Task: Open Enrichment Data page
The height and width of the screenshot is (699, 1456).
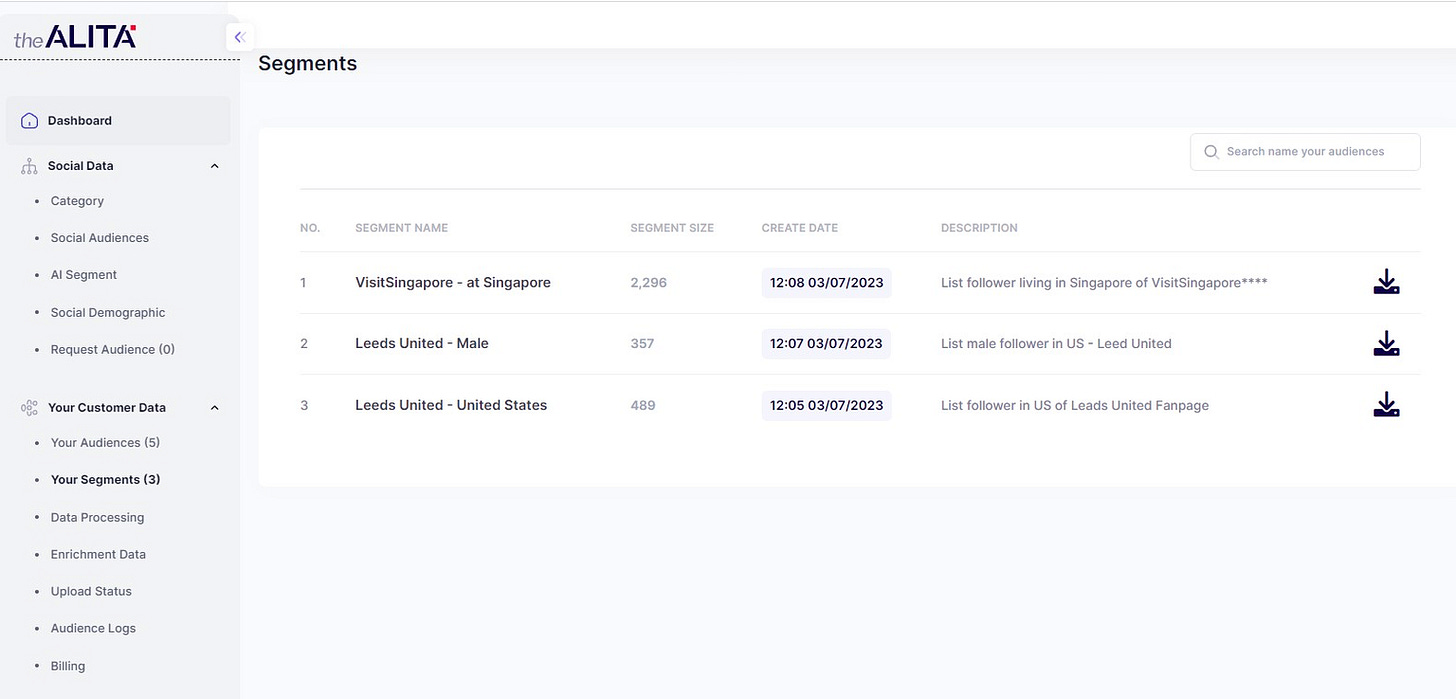Action: [98, 554]
